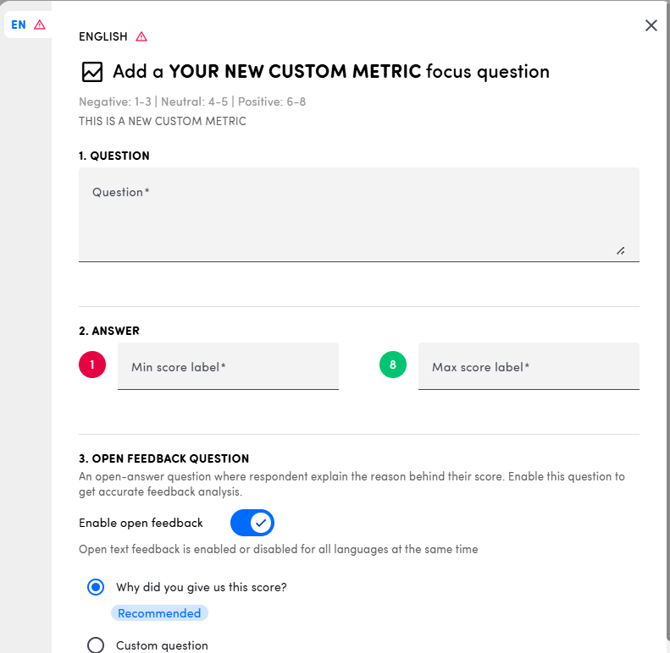Close the custom metric dialog
This screenshot has width=670, height=653.
pos(651,25)
